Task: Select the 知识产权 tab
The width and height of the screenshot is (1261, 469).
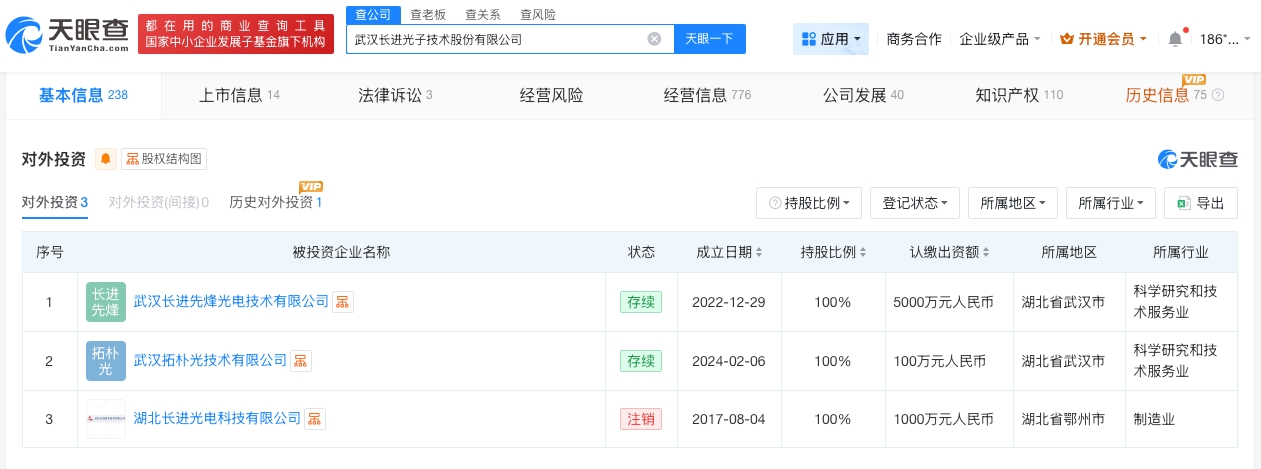Action: point(1019,96)
